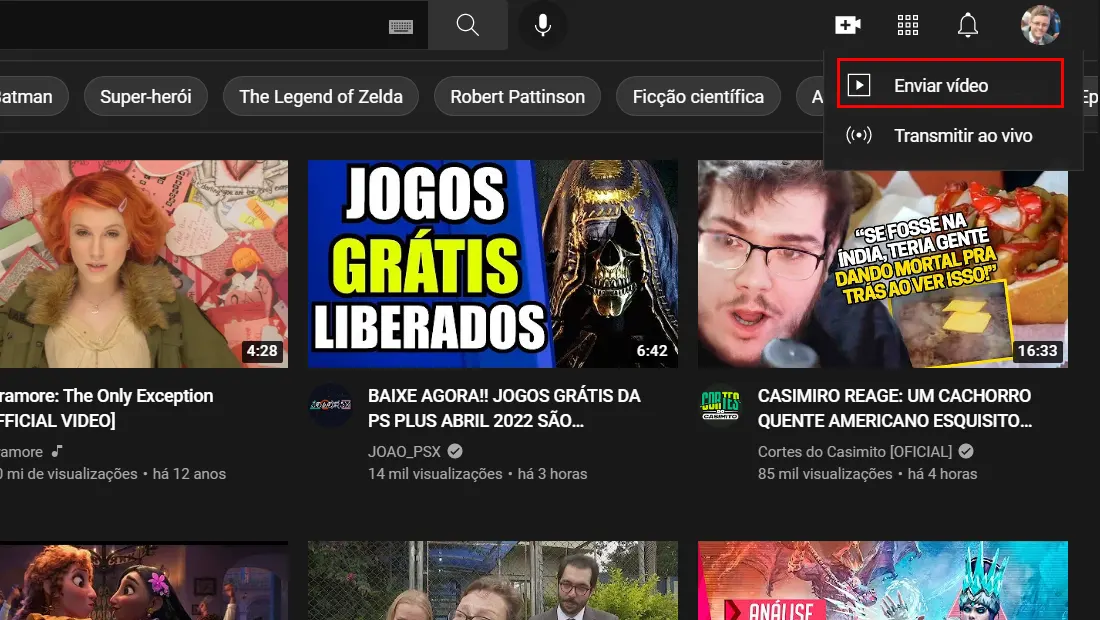This screenshot has width=1100, height=620.
Task: Open the Jogos Grátis Liberados thumbnail
Action: tap(492, 264)
